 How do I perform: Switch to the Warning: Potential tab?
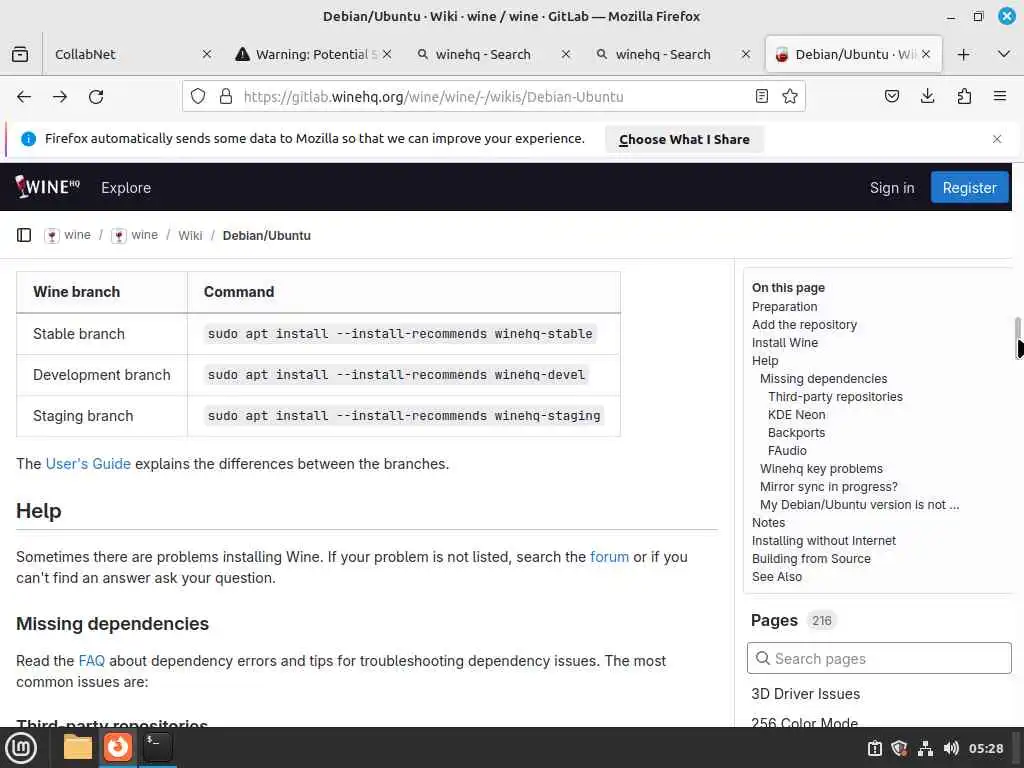[x=315, y=54]
